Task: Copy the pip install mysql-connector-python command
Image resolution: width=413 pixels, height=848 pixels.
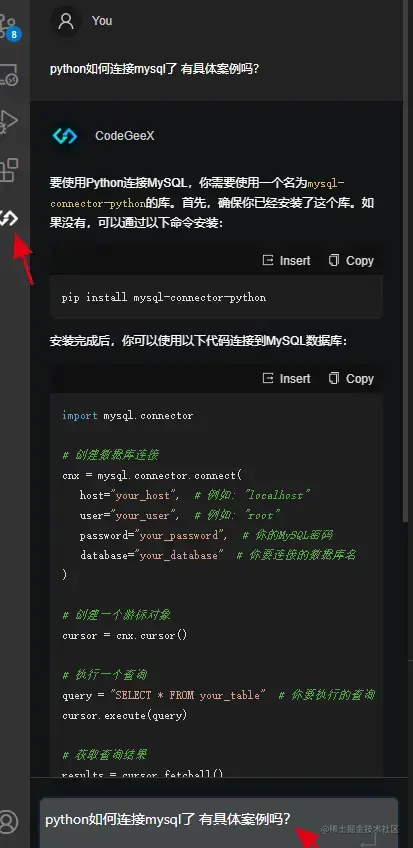Action: click(351, 261)
